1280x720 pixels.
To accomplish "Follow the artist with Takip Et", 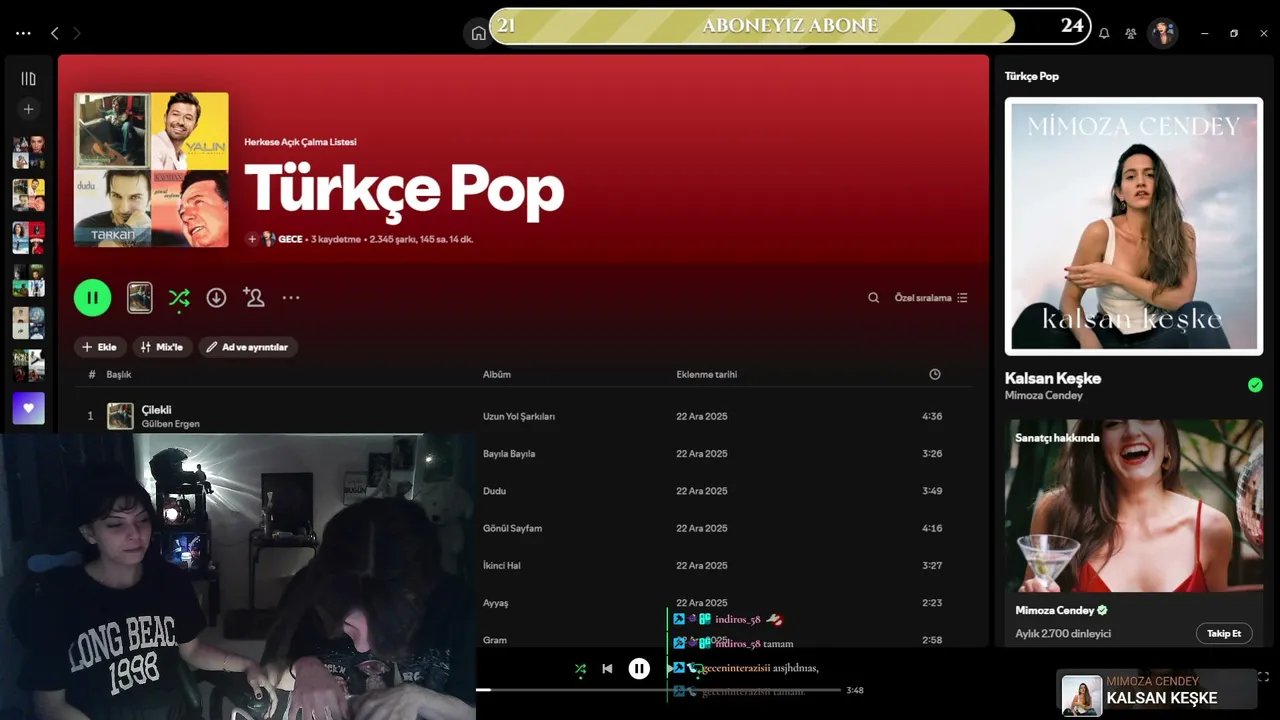I will pyautogui.click(x=1224, y=633).
